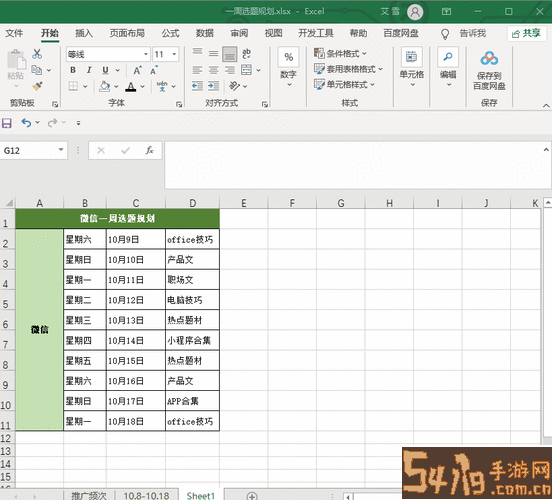
Task: Click the formula bar input field
Action: coord(353,165)
